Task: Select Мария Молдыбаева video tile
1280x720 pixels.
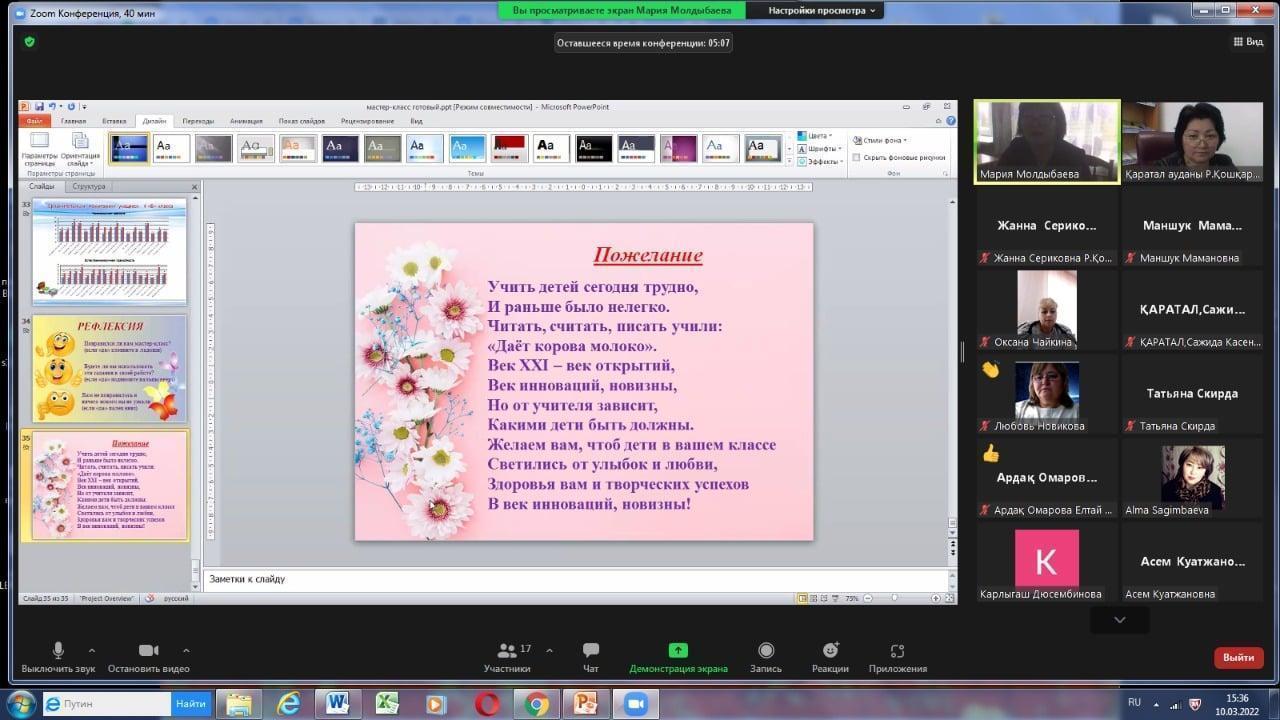Action: 1047,141
